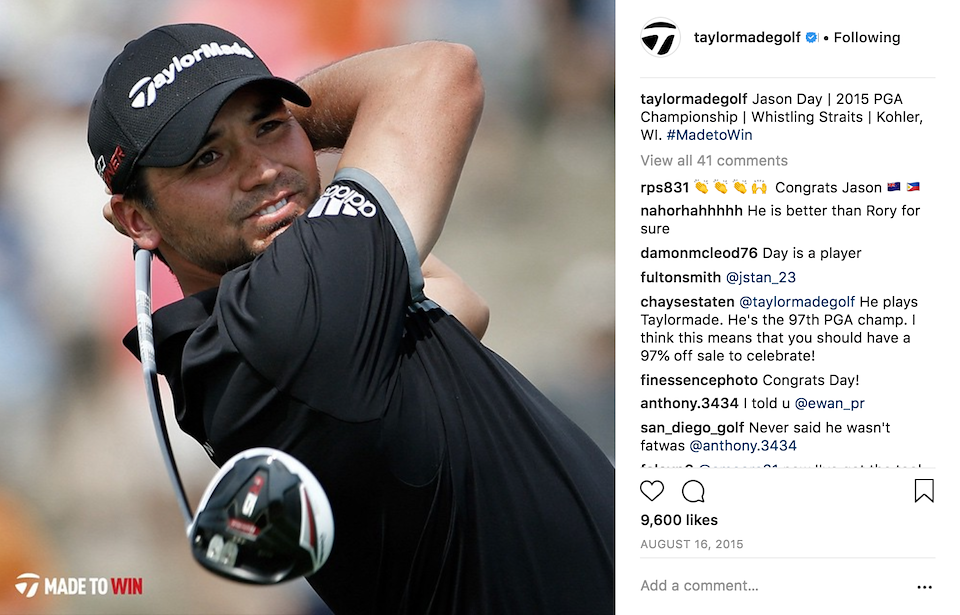
Task: Open the #MadetoWin hashtag
Action: click(x=710, y=135)
